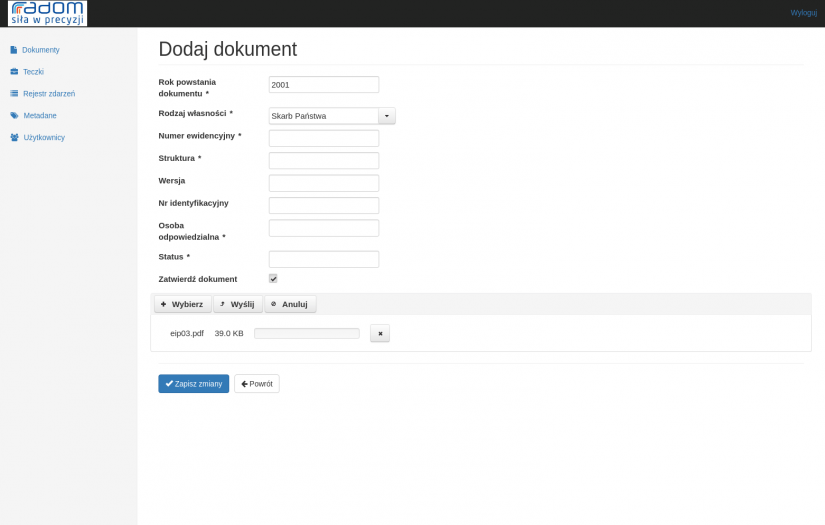This screenshot has width=825, height=525.
Task: Open Dokumenty in the sidebar menu
Action: coord(41,50)
